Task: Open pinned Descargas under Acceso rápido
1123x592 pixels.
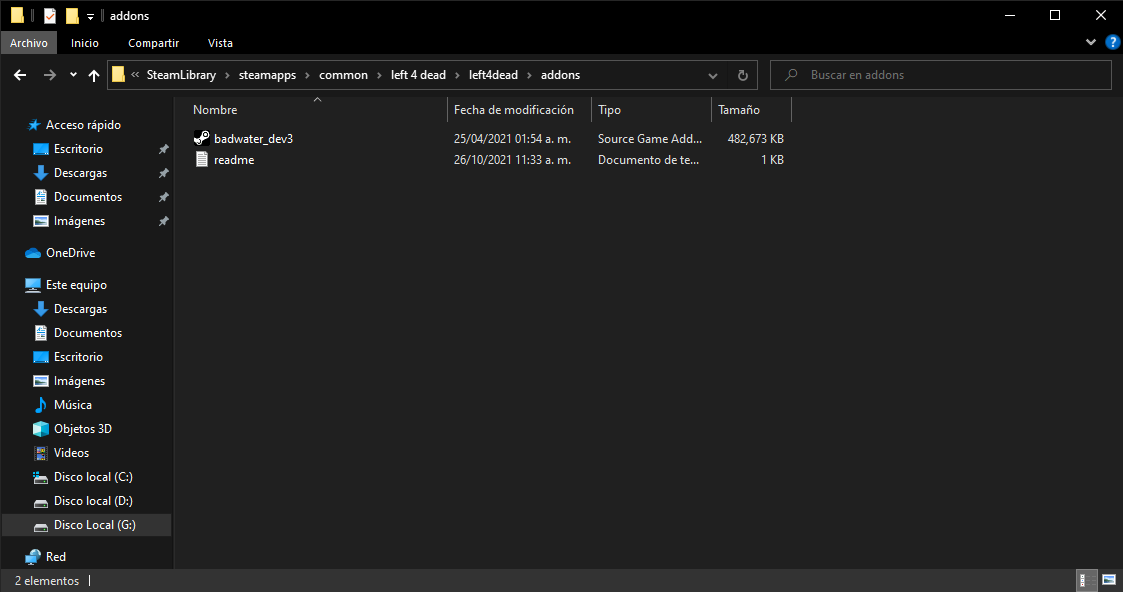Action: click(x=80, y=173)
